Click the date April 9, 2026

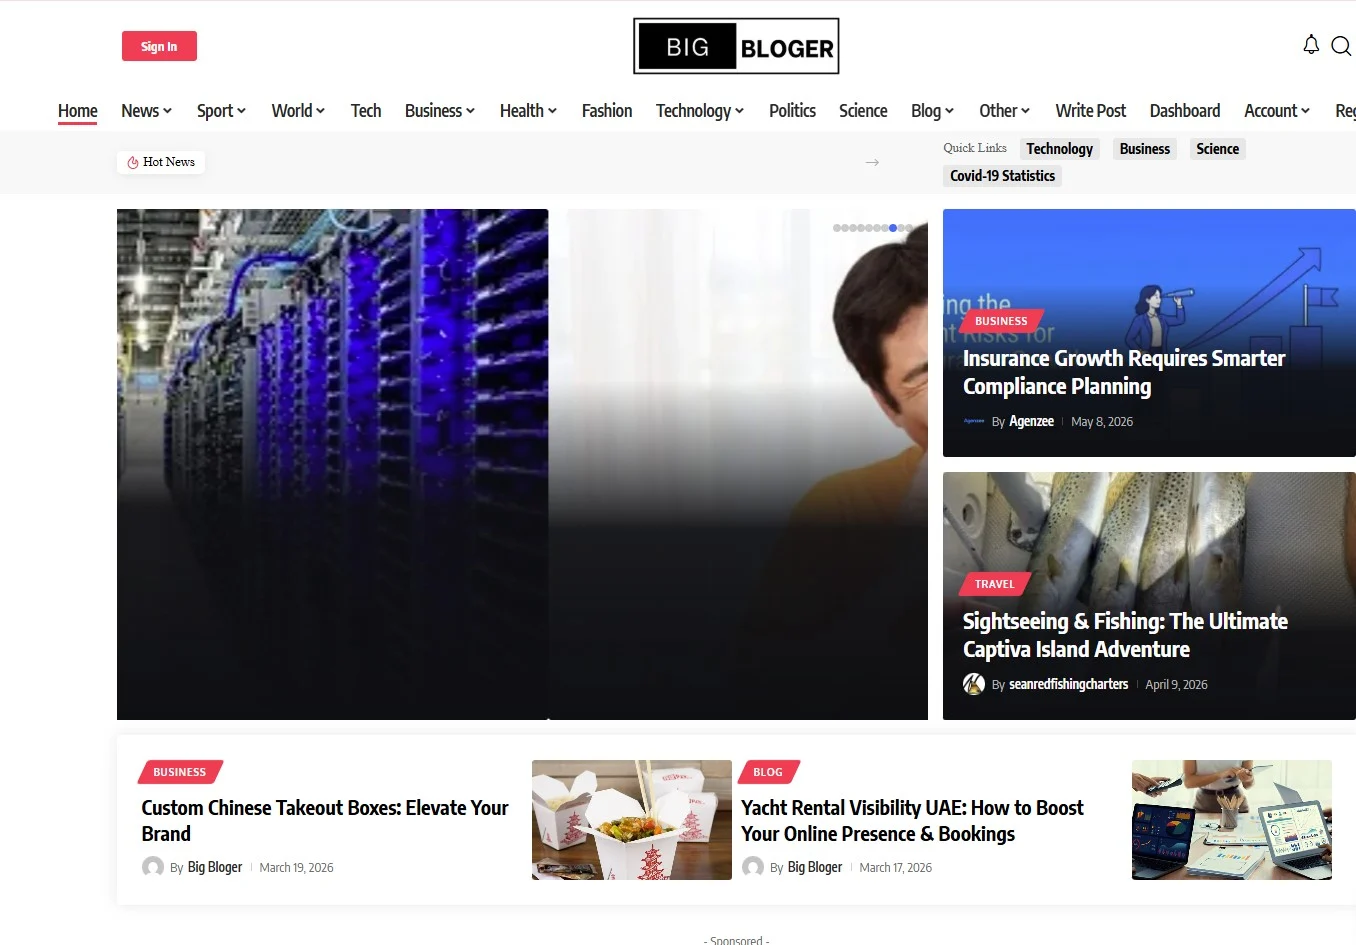tap(1176, 685)
